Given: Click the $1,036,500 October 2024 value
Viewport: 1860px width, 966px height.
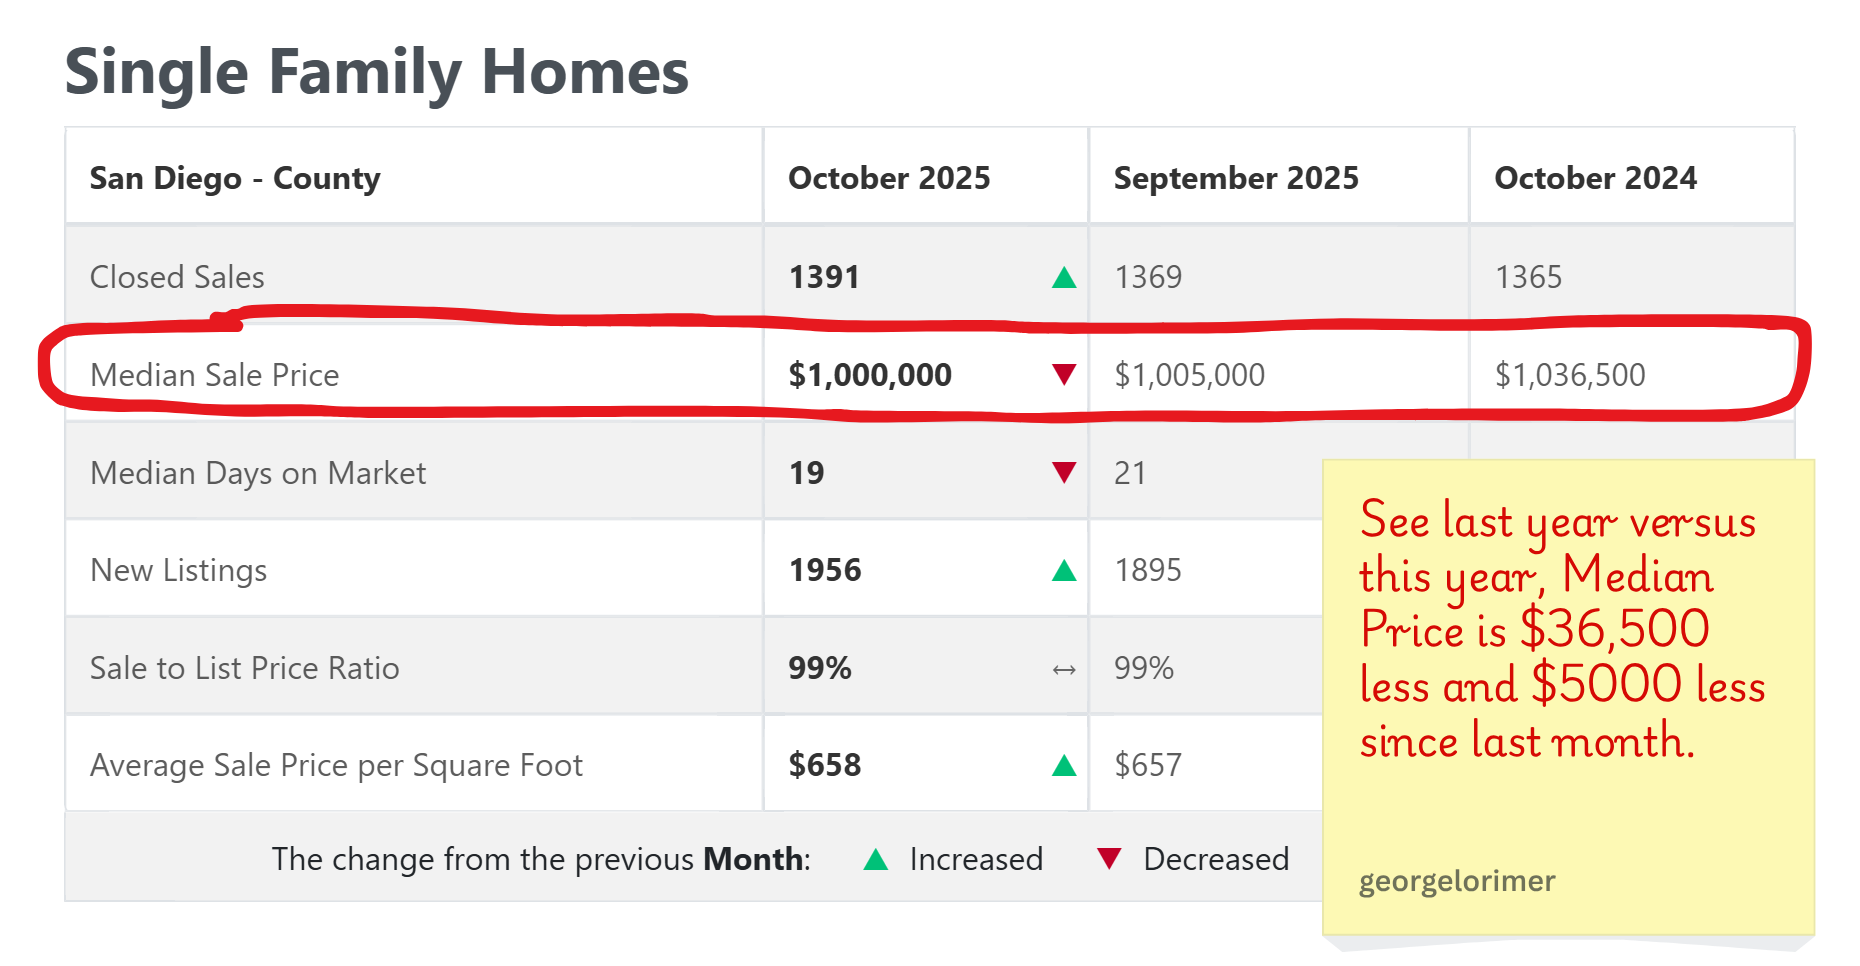Looking at the screenshot, I should [x=1570, y=375].
